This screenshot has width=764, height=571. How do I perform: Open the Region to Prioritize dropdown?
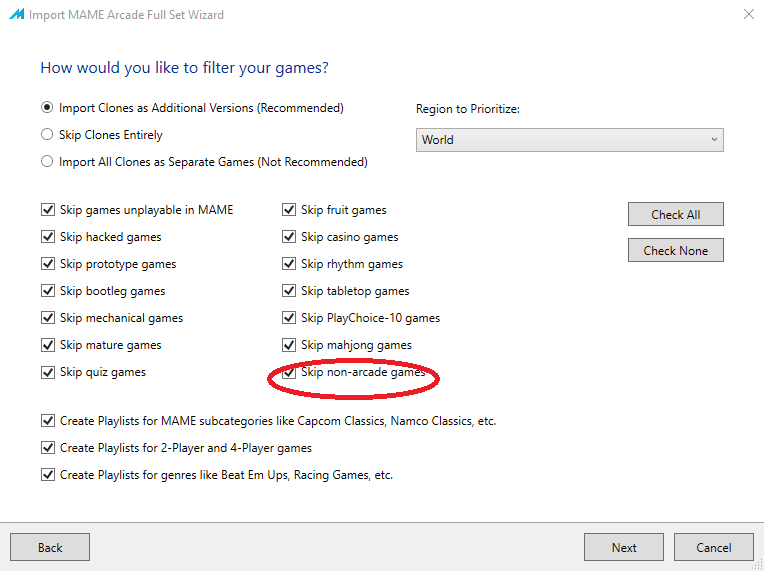point(570,140)
